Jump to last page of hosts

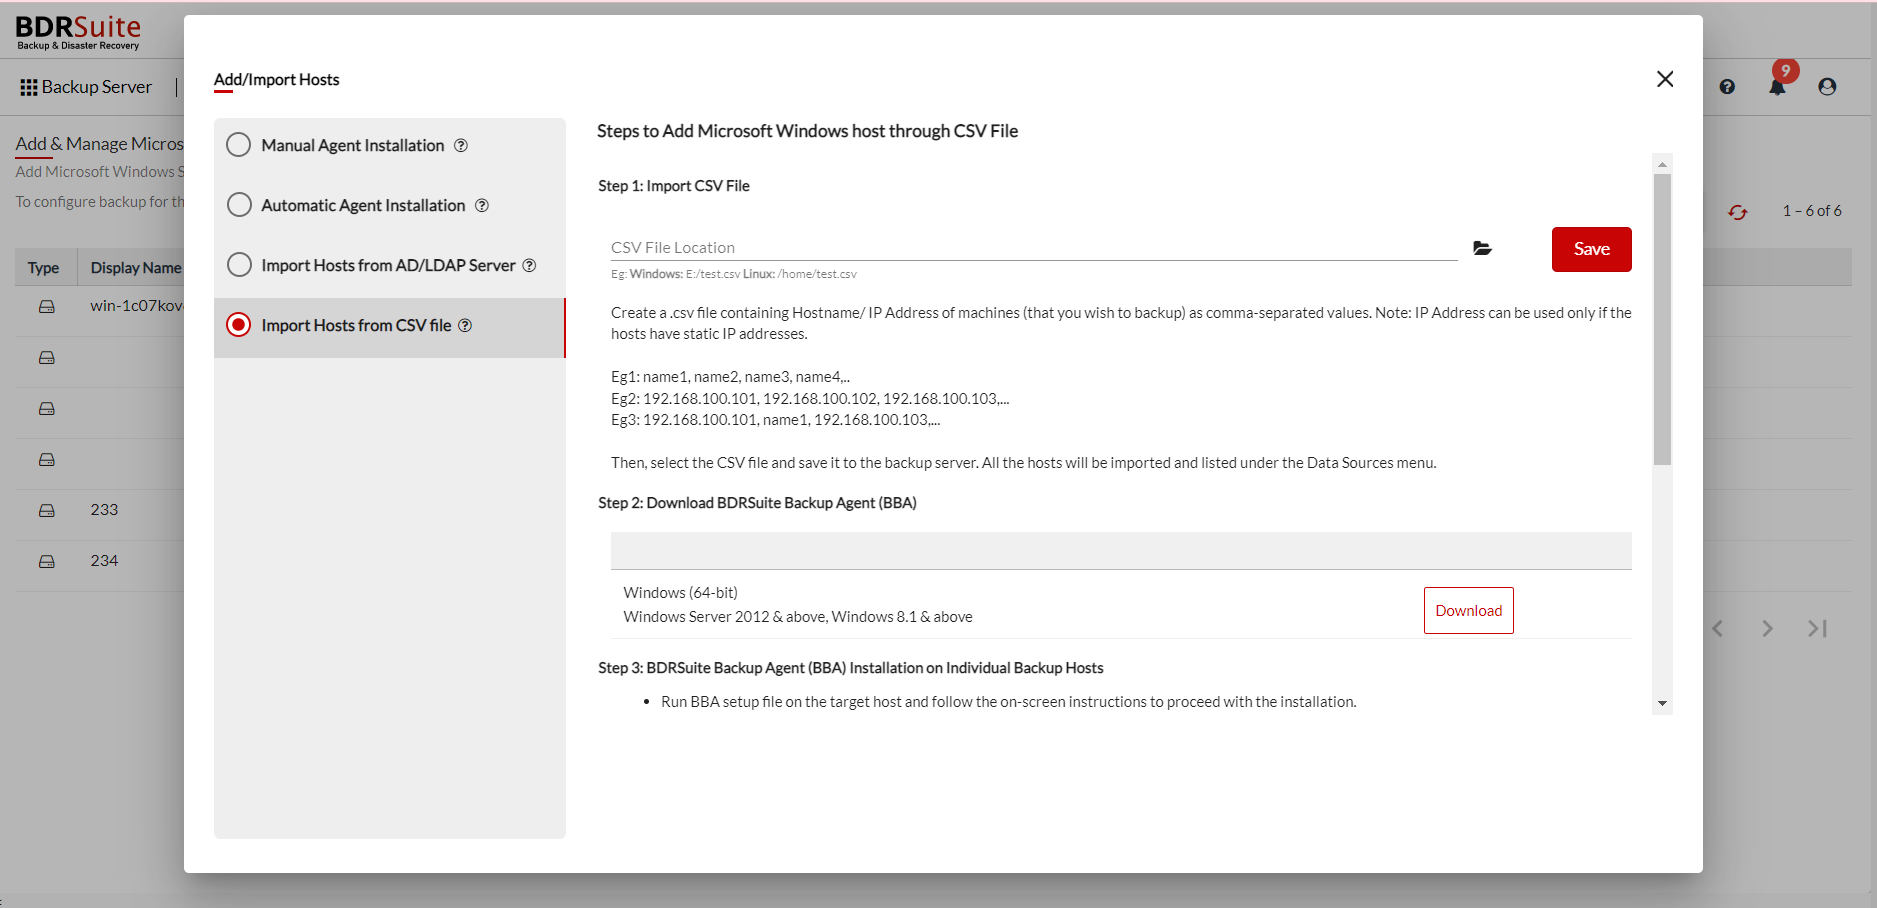1817,628
